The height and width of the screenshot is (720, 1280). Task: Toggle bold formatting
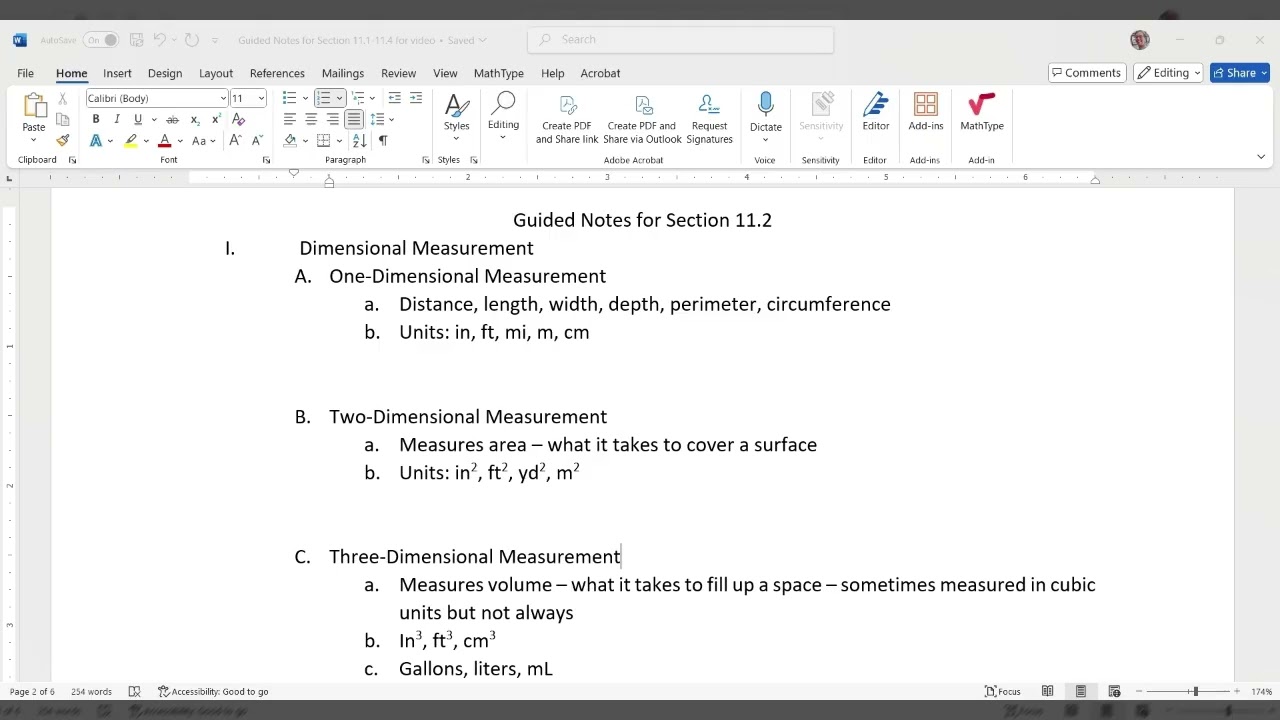tap(96, 120)
